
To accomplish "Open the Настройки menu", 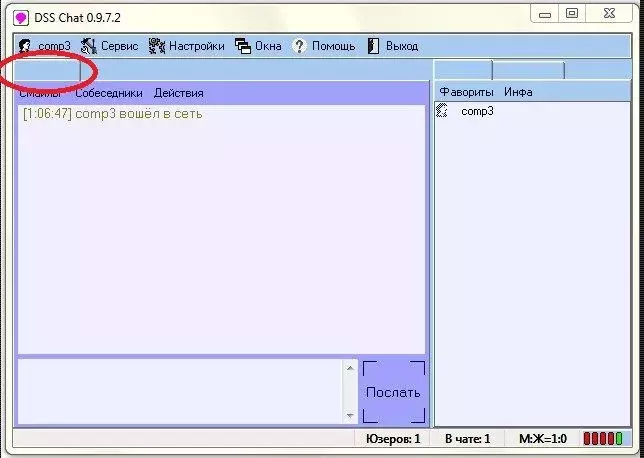I will 197,46.
